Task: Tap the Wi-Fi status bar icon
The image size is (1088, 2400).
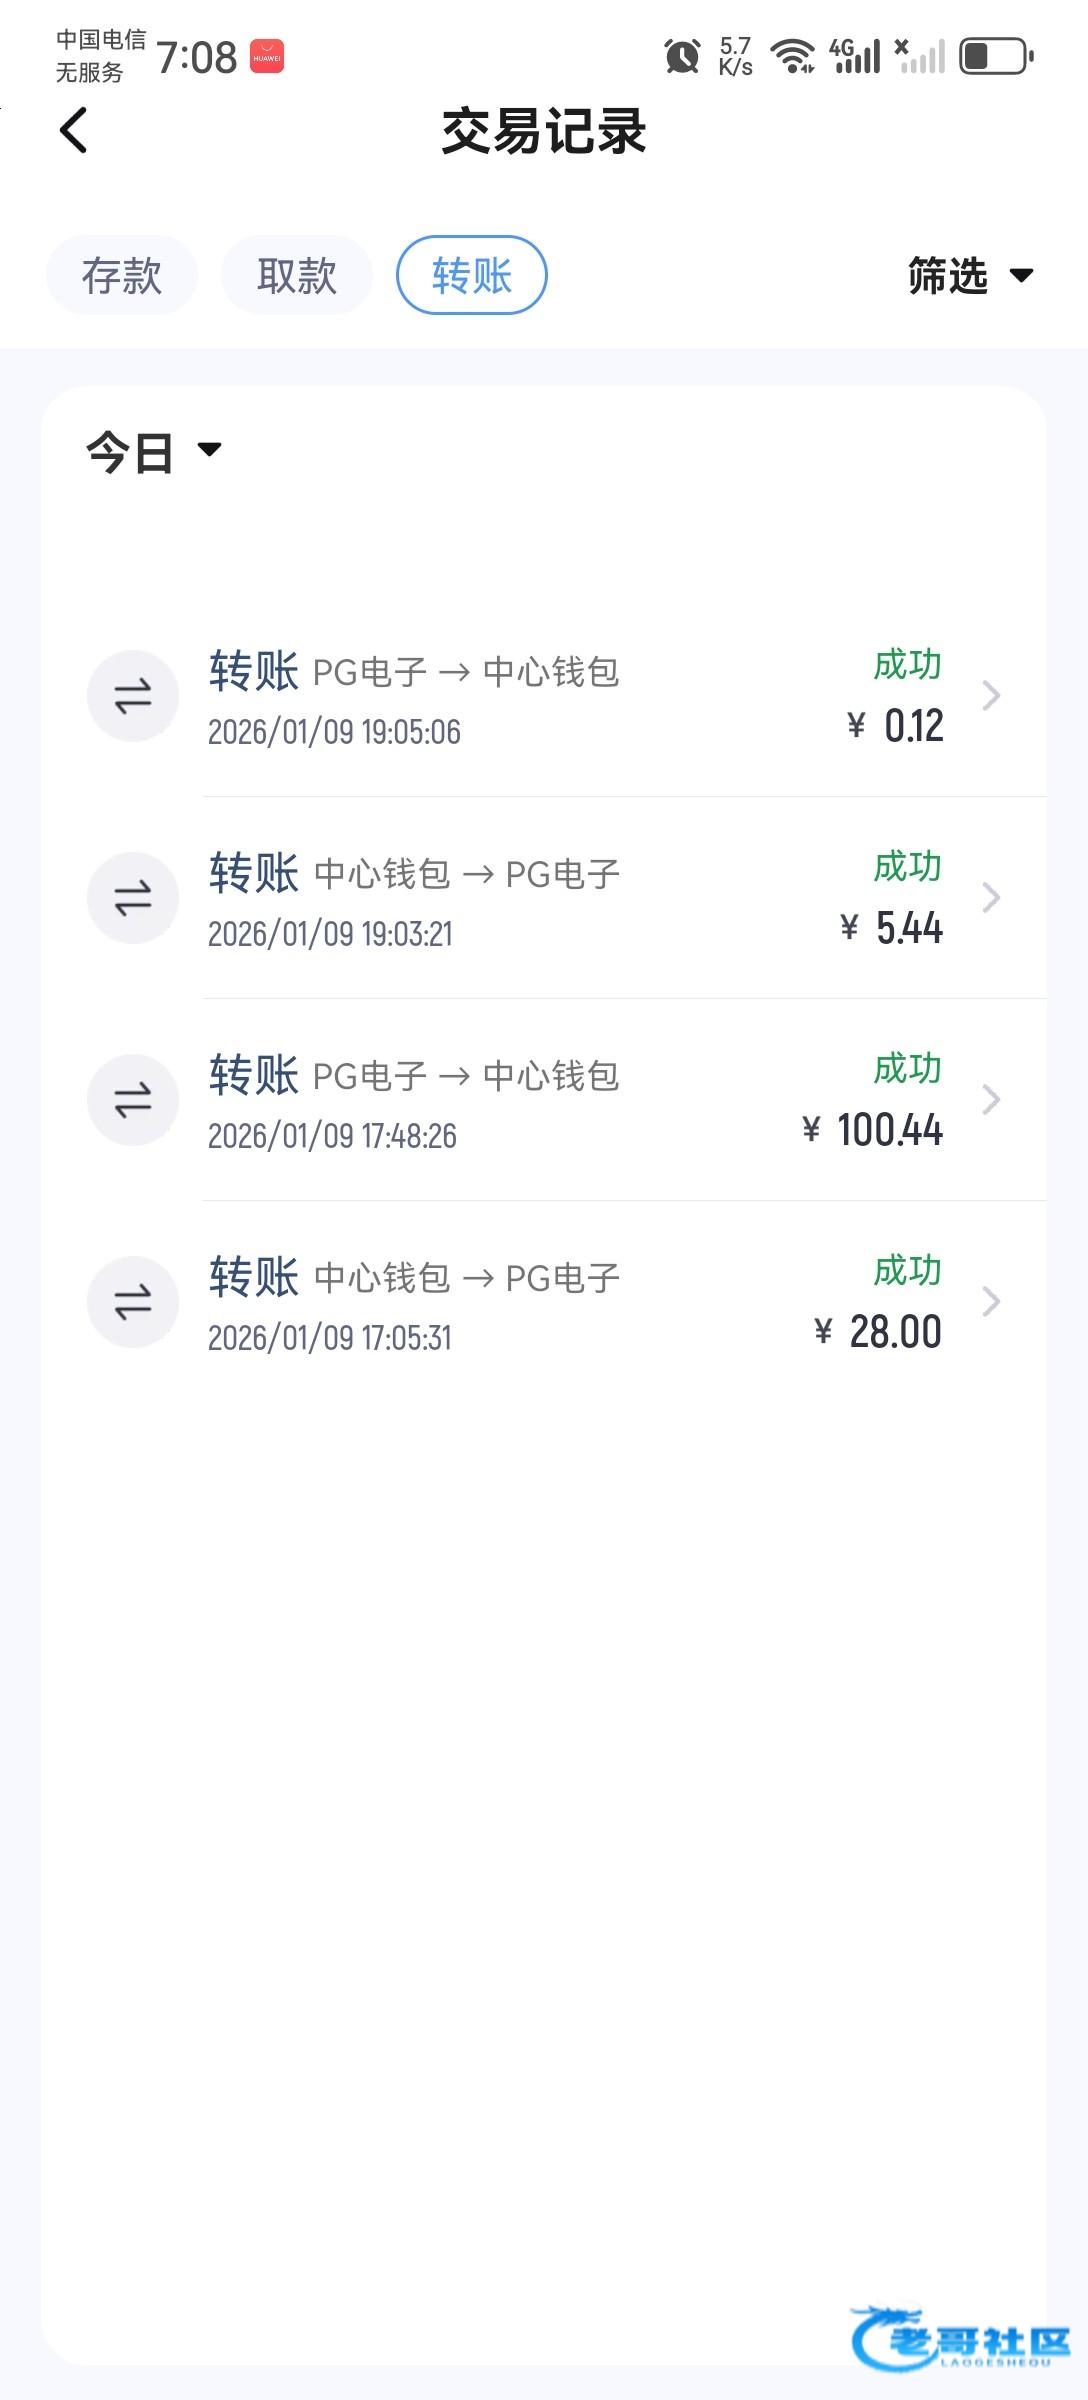Action: click(793, 56)
